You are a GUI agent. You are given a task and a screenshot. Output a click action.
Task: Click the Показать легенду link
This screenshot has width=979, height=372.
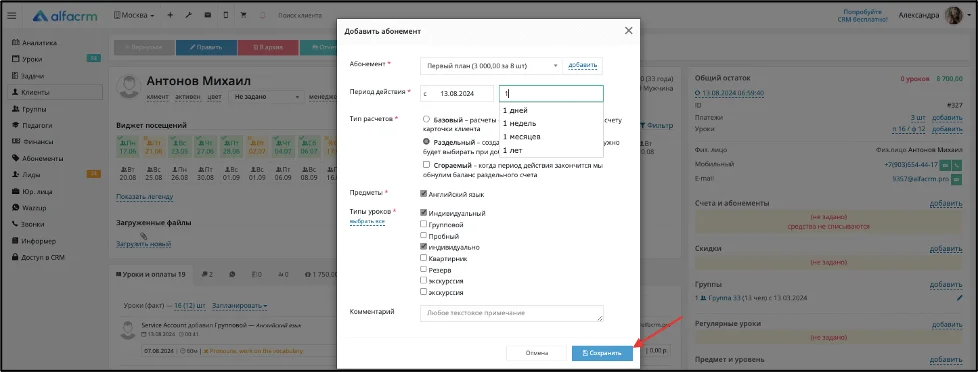(x=145, y=197)
